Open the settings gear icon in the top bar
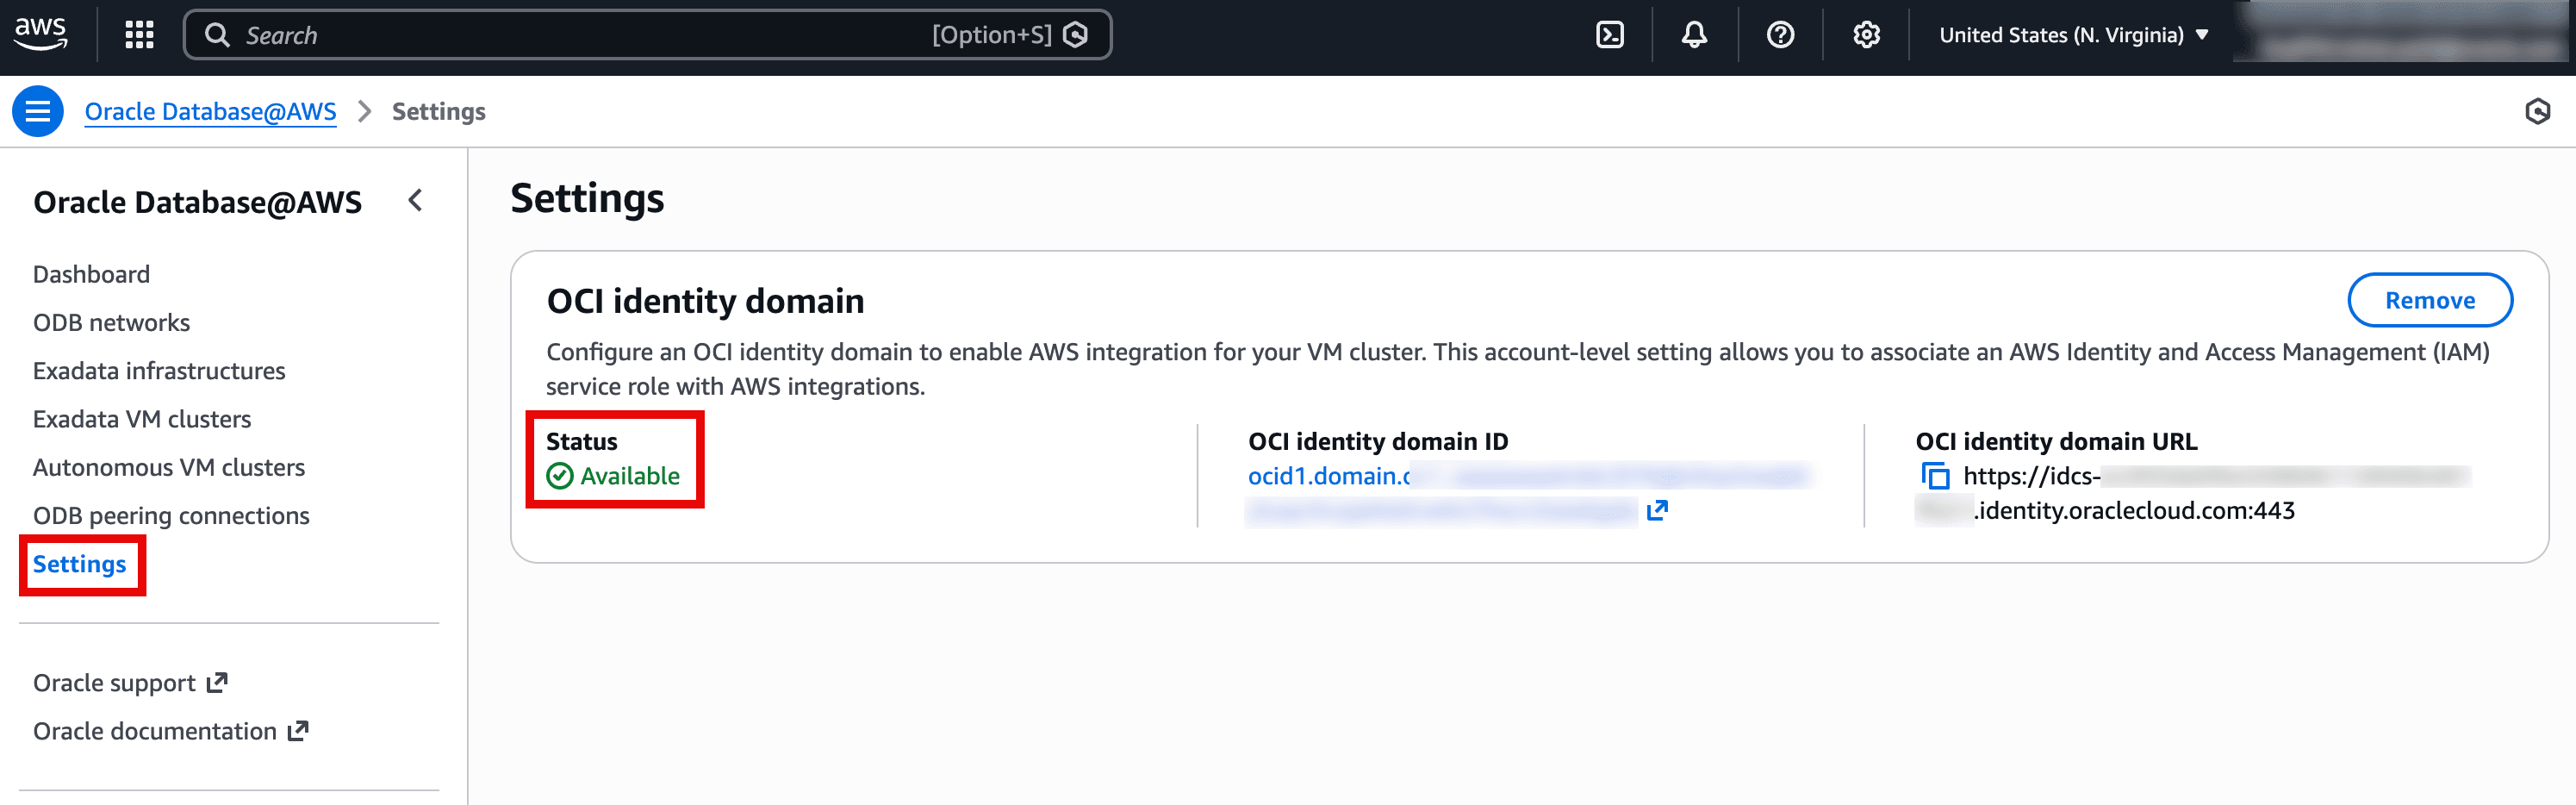The width and height of the screenshot is (2576, 805). click(x=1866, y=35)
